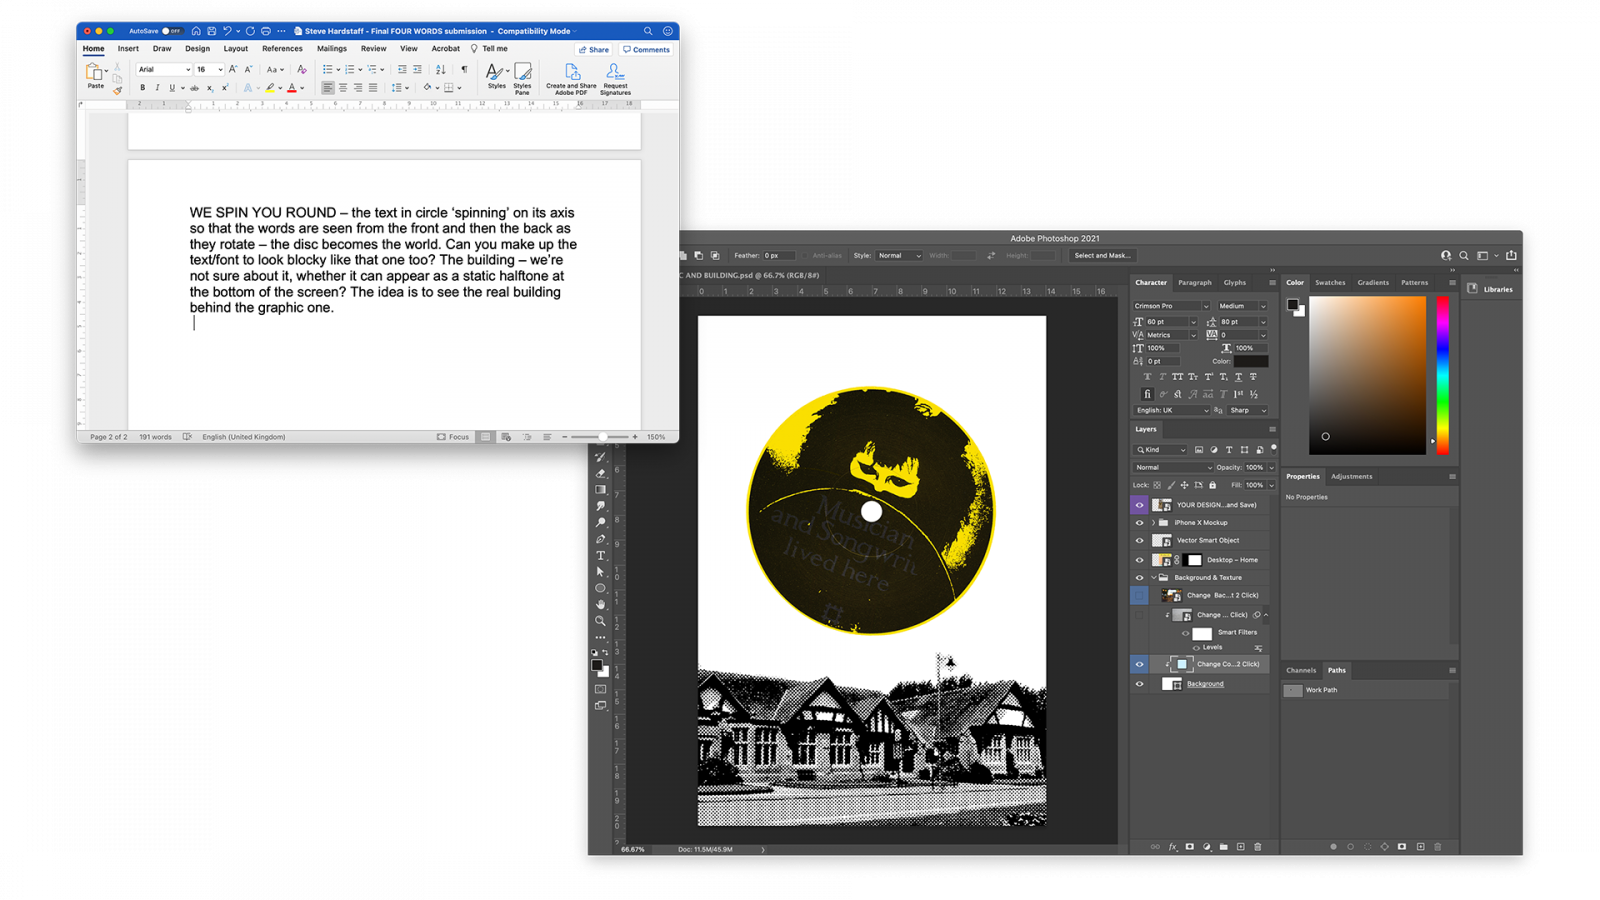Hide the Vector Smart Object layer

(x=1139, y=540)
